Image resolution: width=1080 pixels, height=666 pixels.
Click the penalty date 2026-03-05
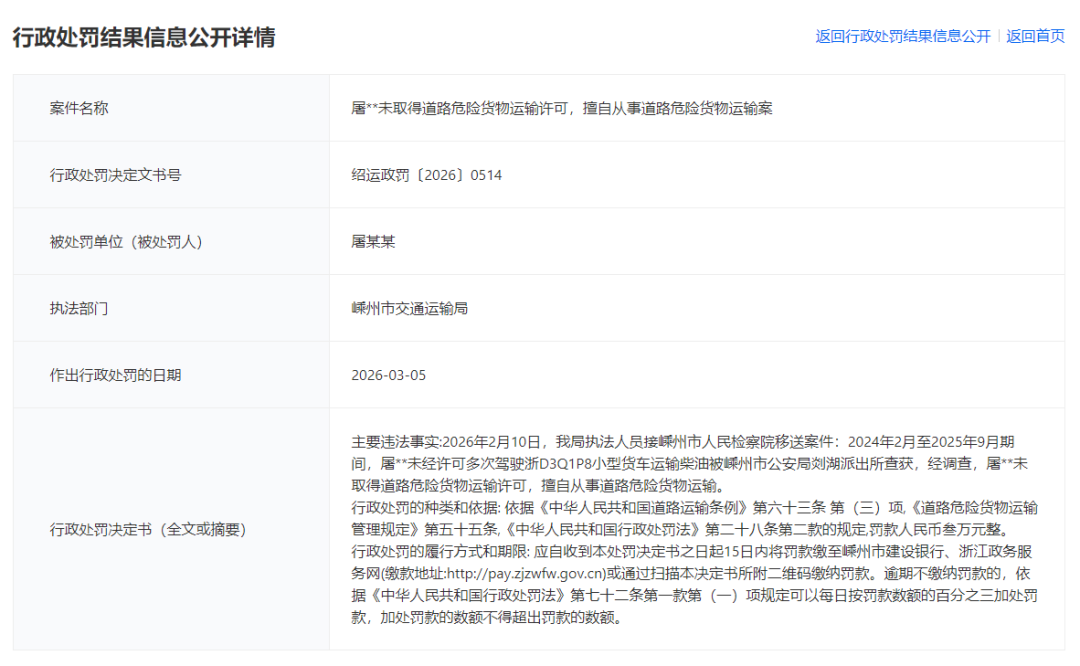[388, 375]
